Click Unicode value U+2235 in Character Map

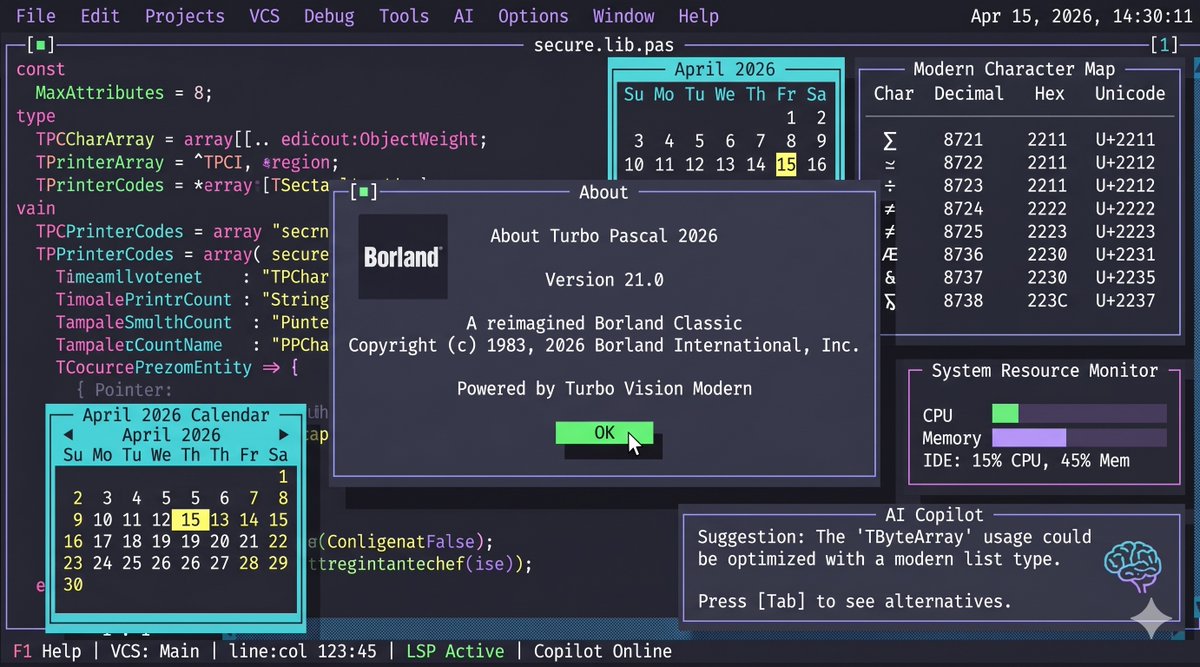pyautogui.click(x=1125, y=278)
